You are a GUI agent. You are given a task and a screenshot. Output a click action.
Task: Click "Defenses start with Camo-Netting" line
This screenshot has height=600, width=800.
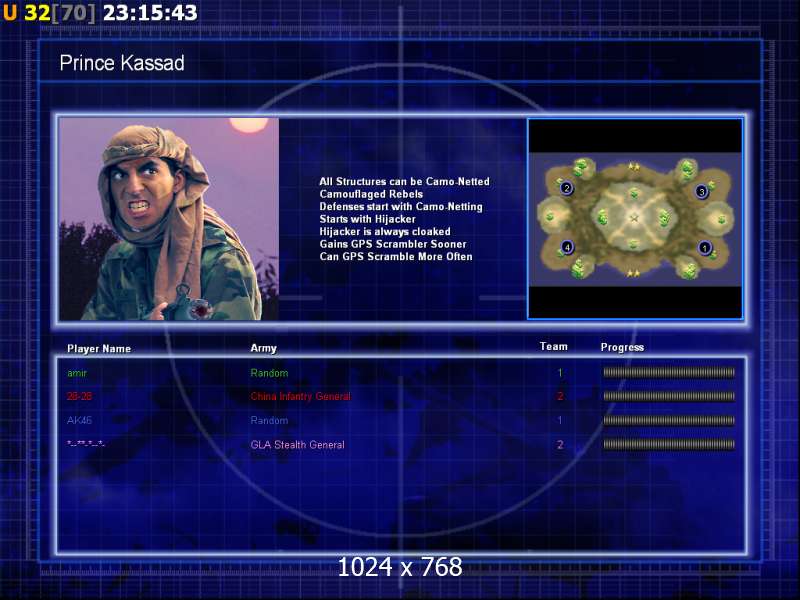(x=401, y=207)
